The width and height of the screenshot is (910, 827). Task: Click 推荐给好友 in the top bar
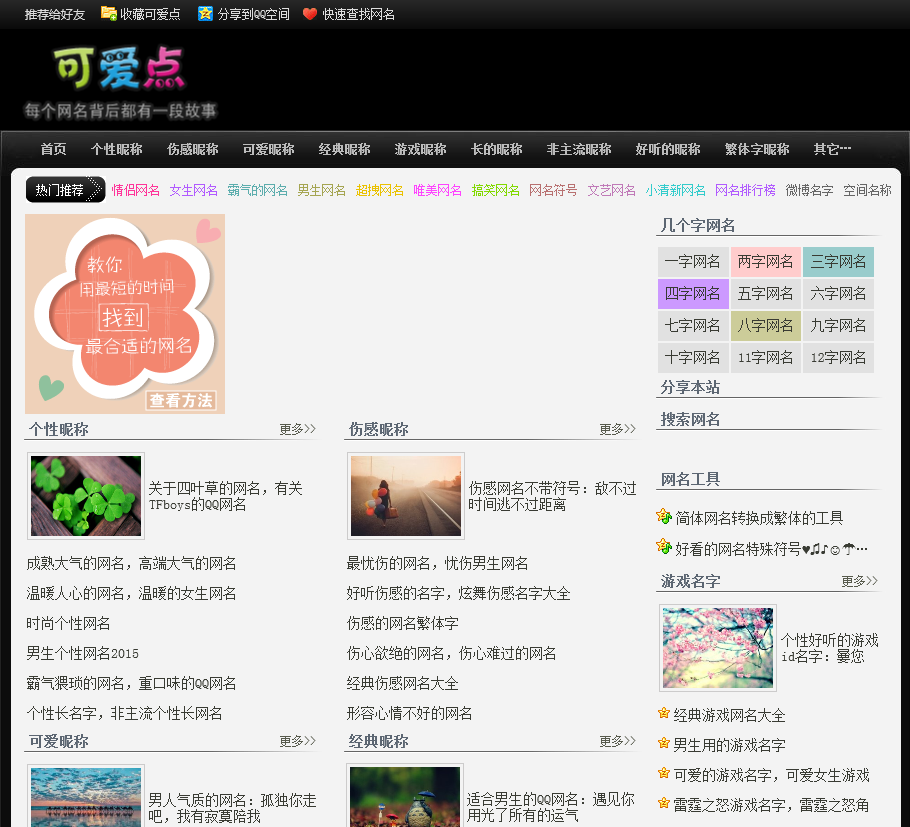coord(55,14)
